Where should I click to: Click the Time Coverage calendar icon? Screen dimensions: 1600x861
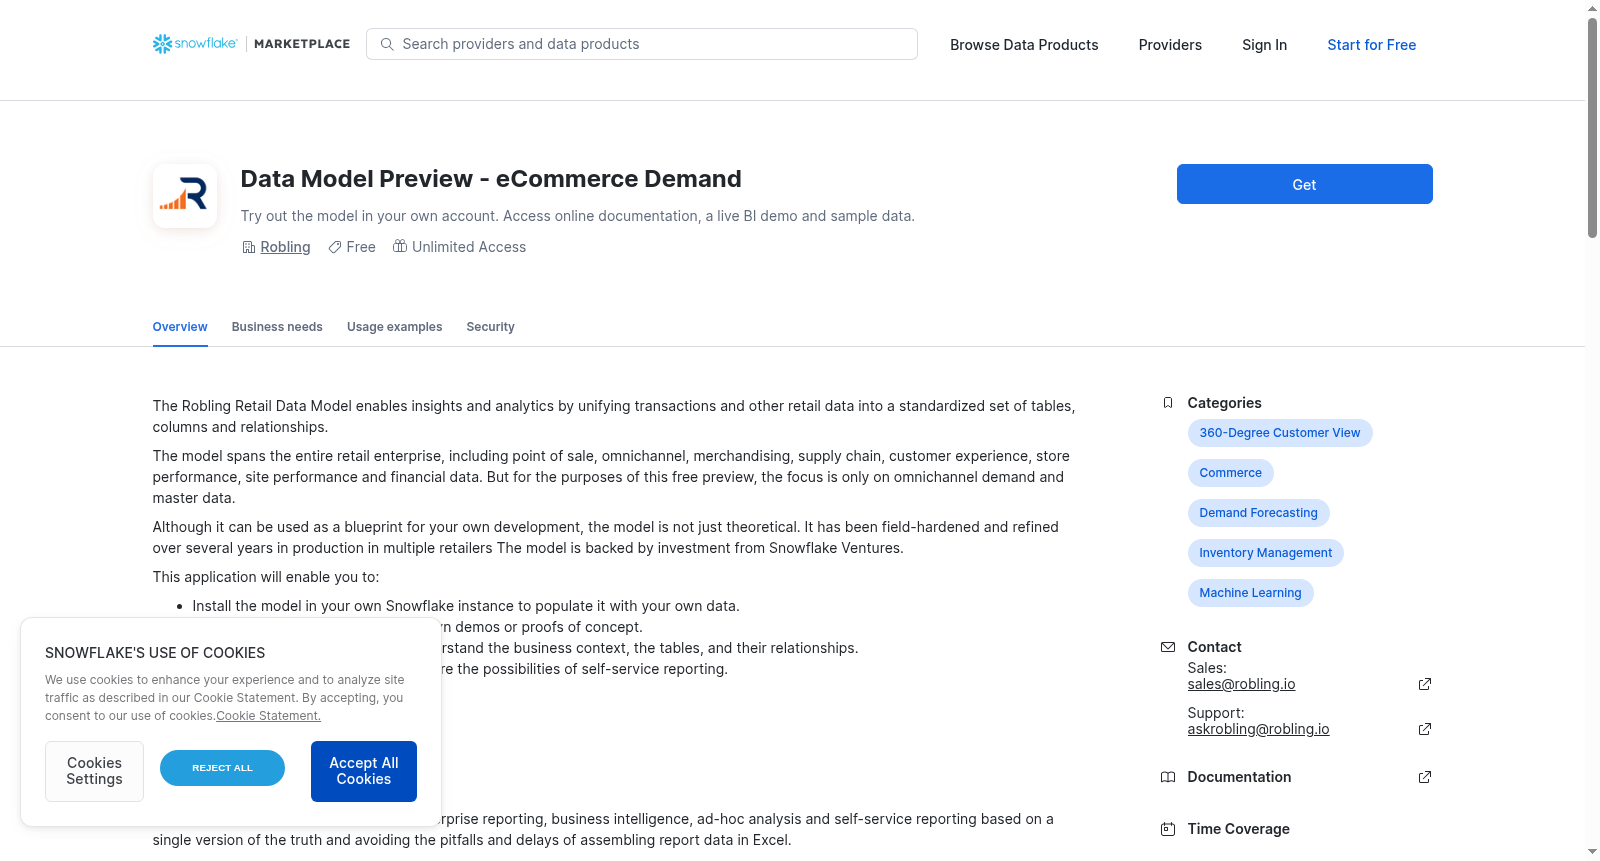pos(1168,829)
